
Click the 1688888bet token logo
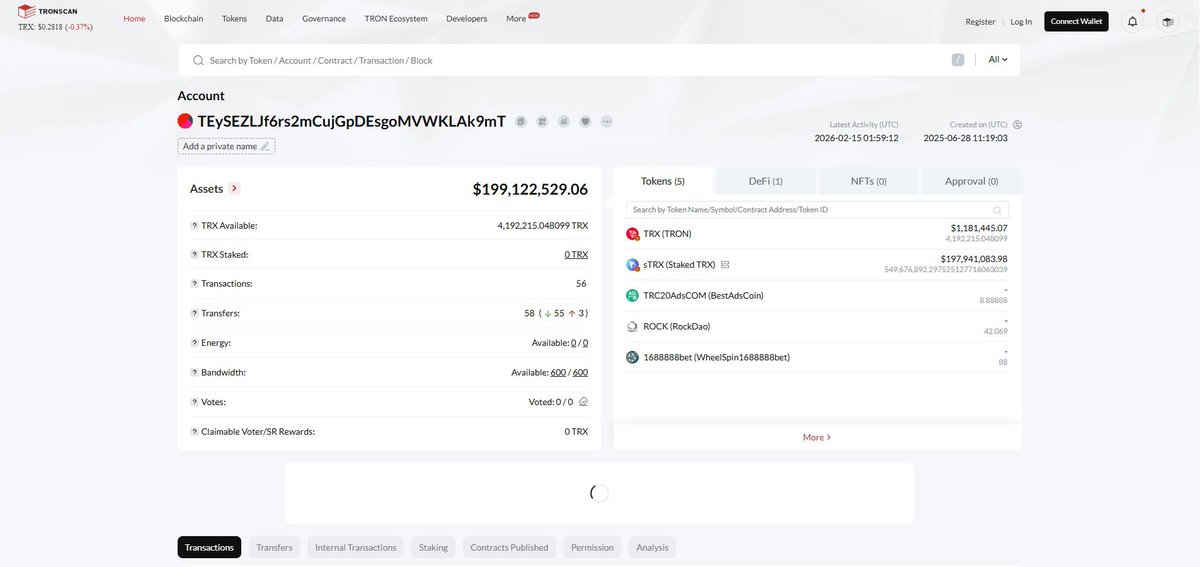632,358
